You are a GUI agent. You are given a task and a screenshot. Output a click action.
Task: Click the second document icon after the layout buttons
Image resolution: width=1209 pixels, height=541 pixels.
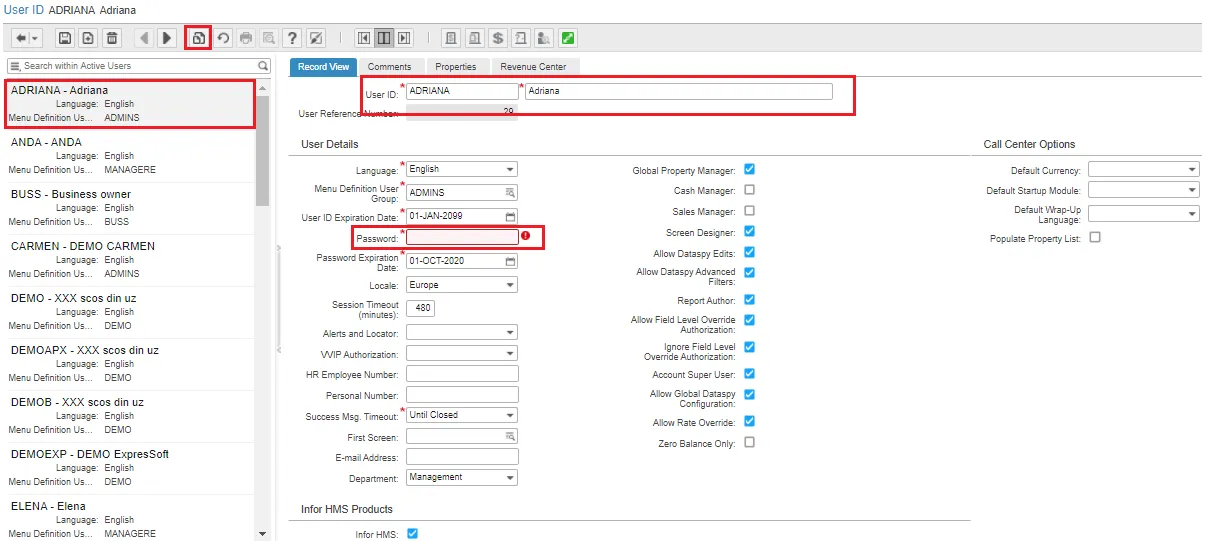tap(475, 38)
